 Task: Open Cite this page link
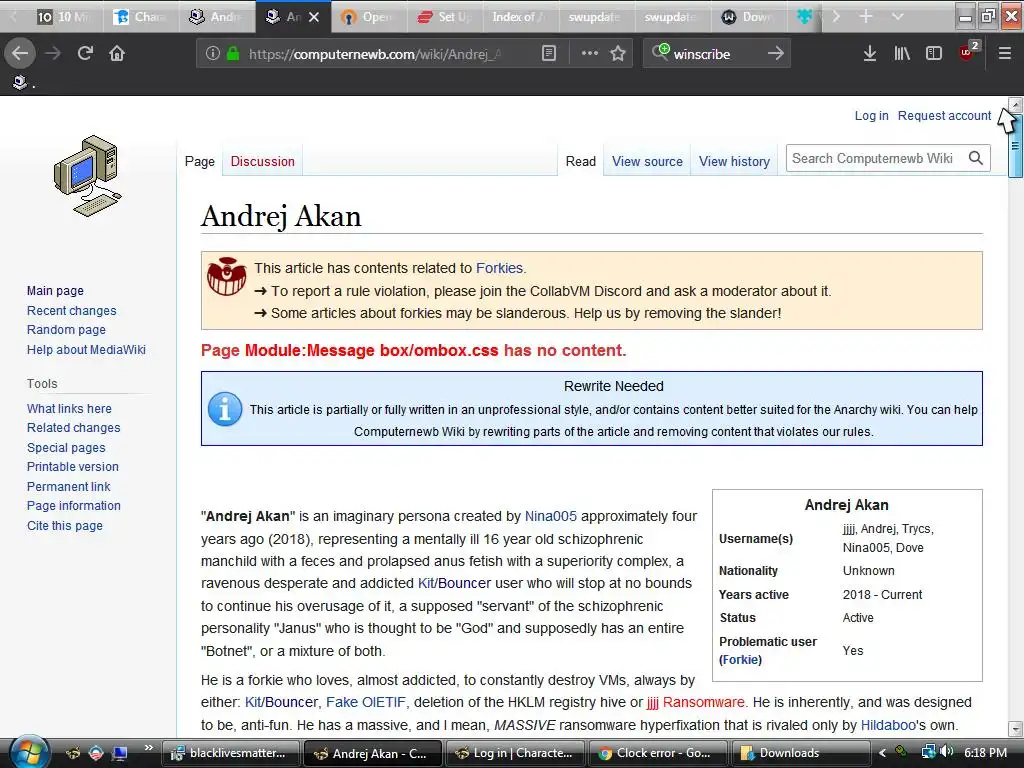(65, 526)
